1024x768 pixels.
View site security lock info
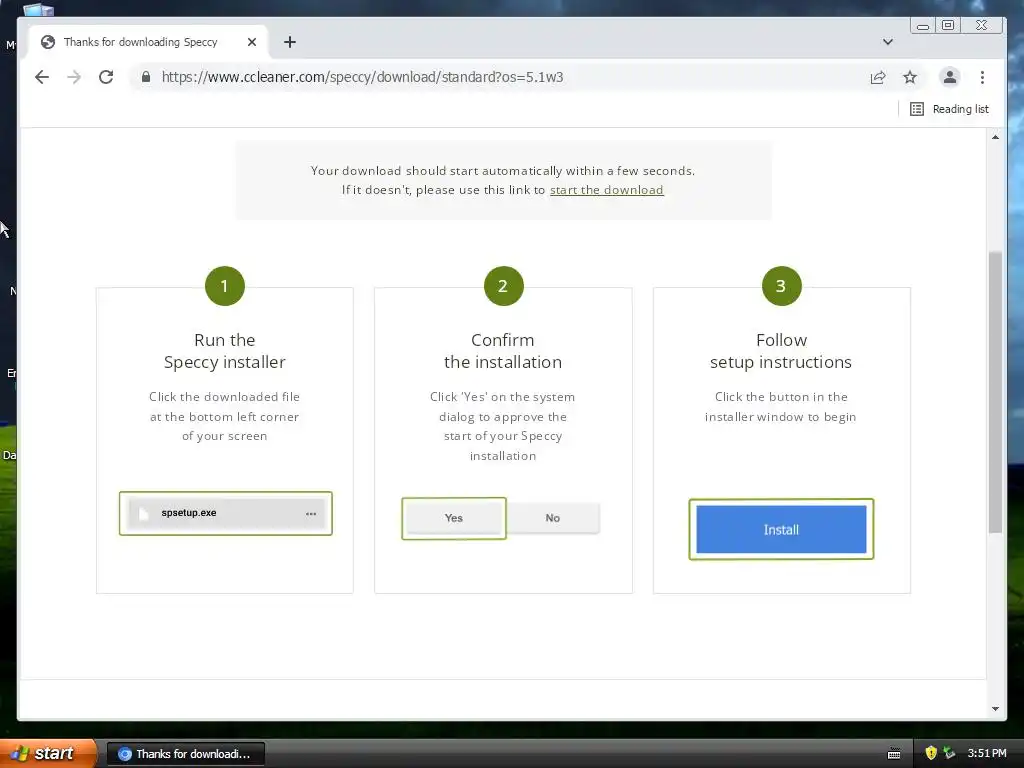click(x=146, y=77)
